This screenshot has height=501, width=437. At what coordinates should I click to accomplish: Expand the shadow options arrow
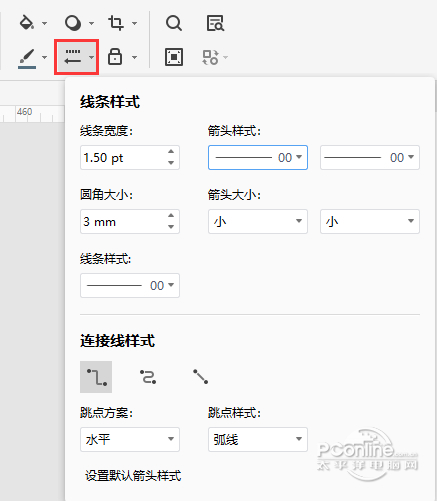91,23
